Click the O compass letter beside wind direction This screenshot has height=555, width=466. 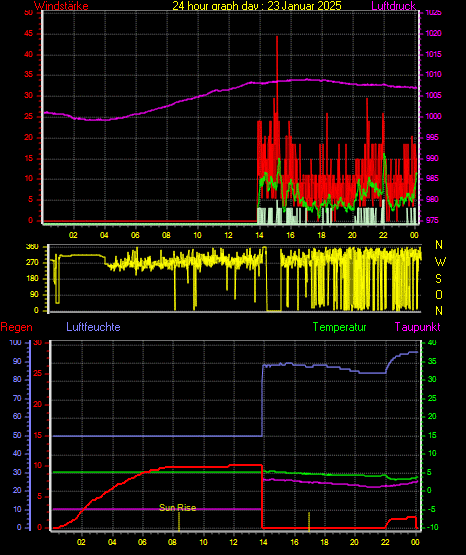439,294
